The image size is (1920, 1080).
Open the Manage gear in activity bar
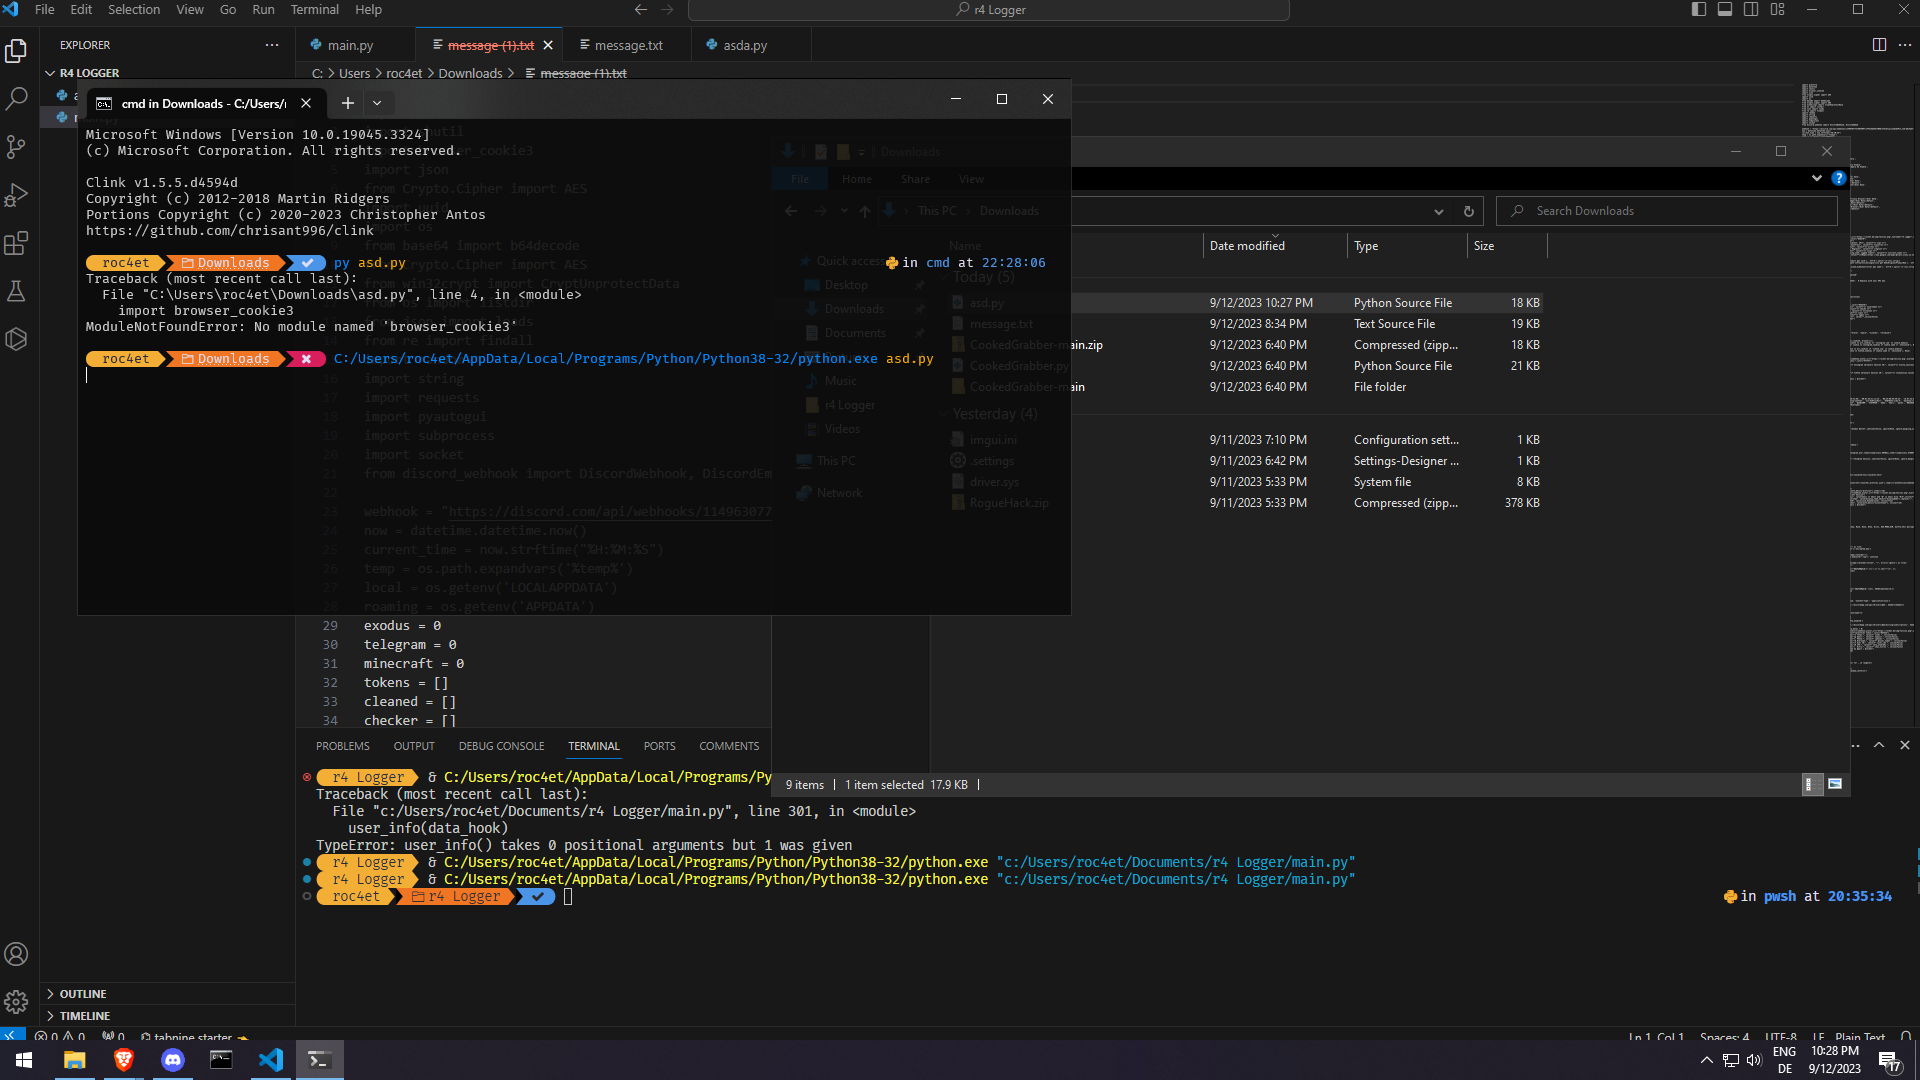tap(16, 1002)
